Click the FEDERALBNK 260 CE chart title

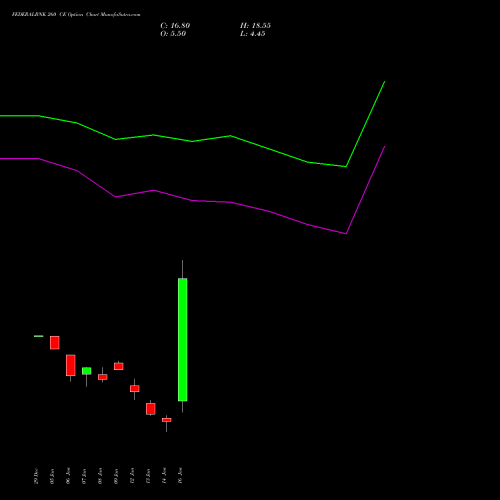click(76, 15)
